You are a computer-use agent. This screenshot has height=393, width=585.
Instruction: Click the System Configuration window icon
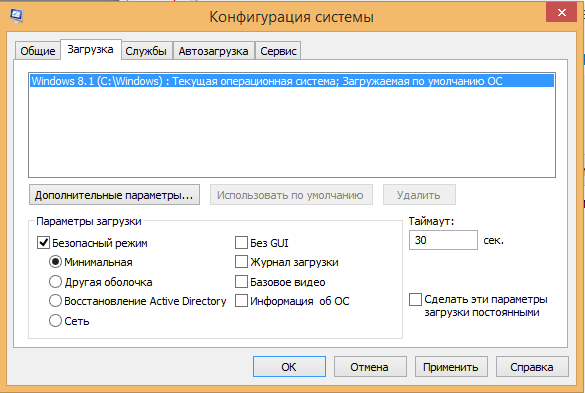(16, 16)
